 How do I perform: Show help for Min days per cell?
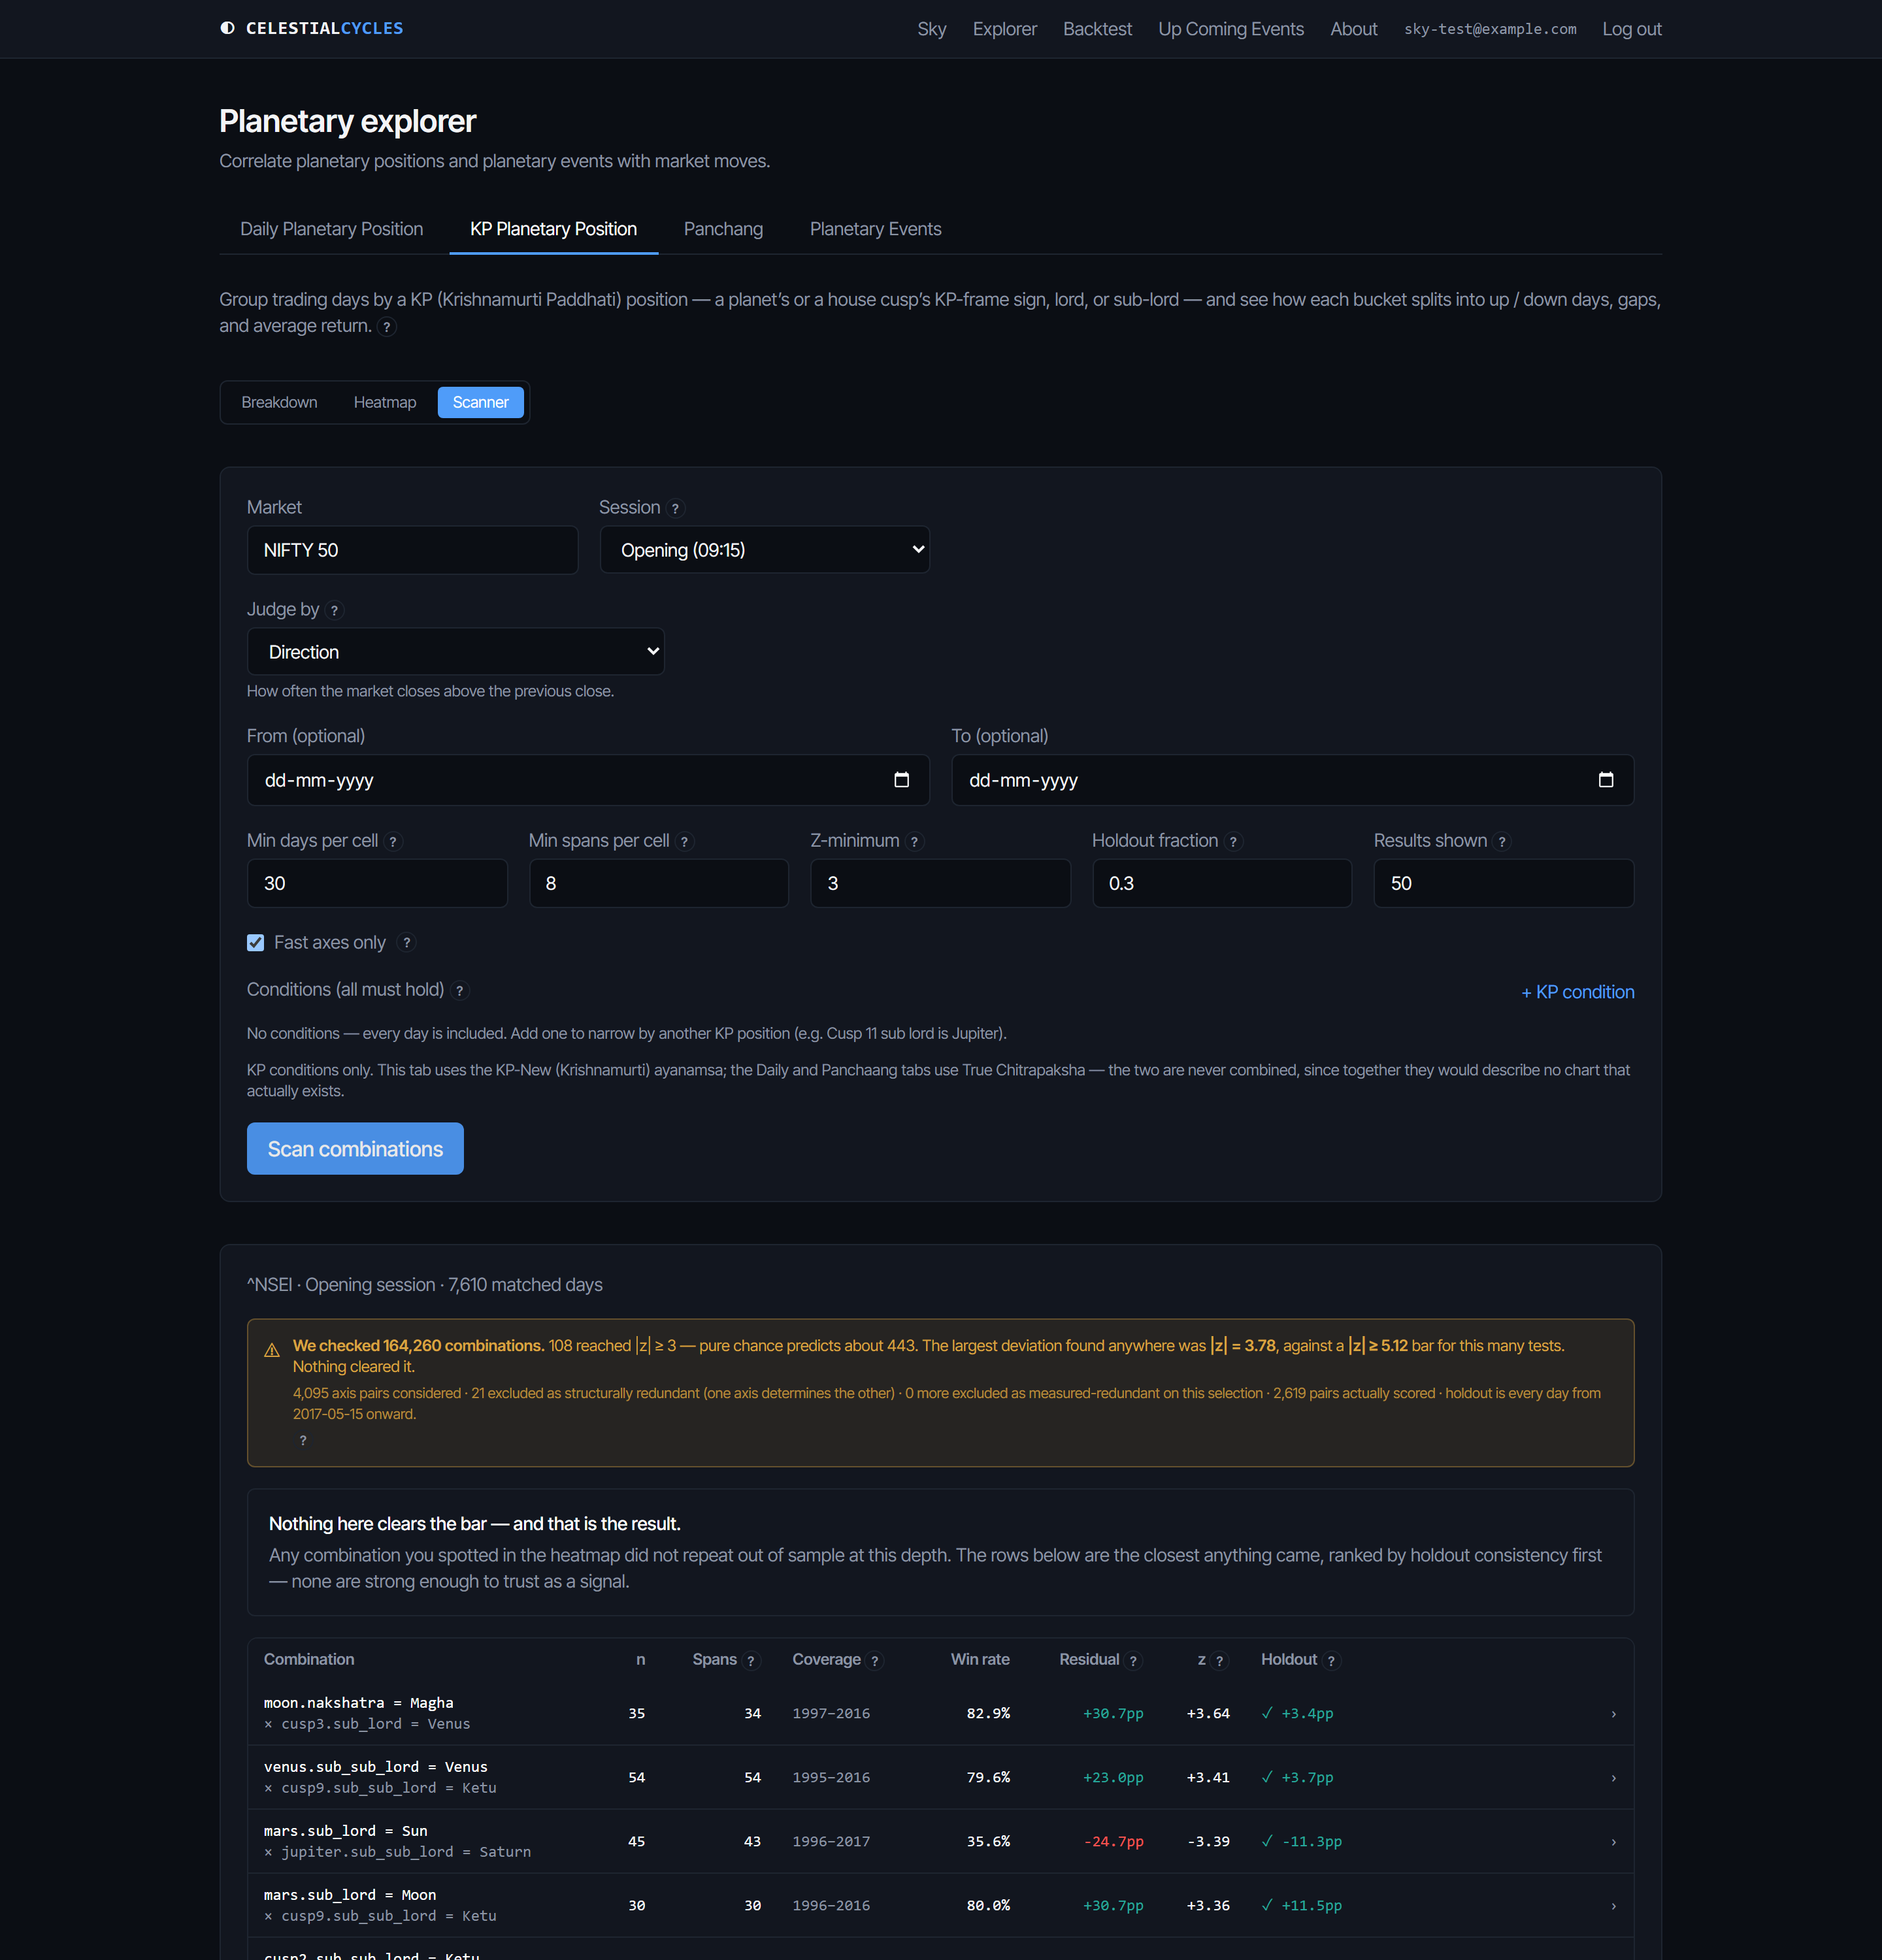tap(393, 842)
